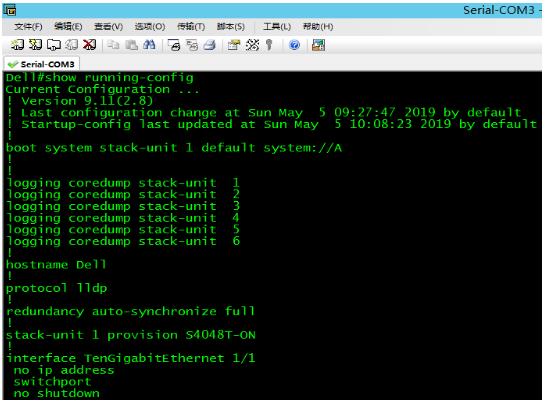Click the Quick Connect lightning icon

point(35,45)
